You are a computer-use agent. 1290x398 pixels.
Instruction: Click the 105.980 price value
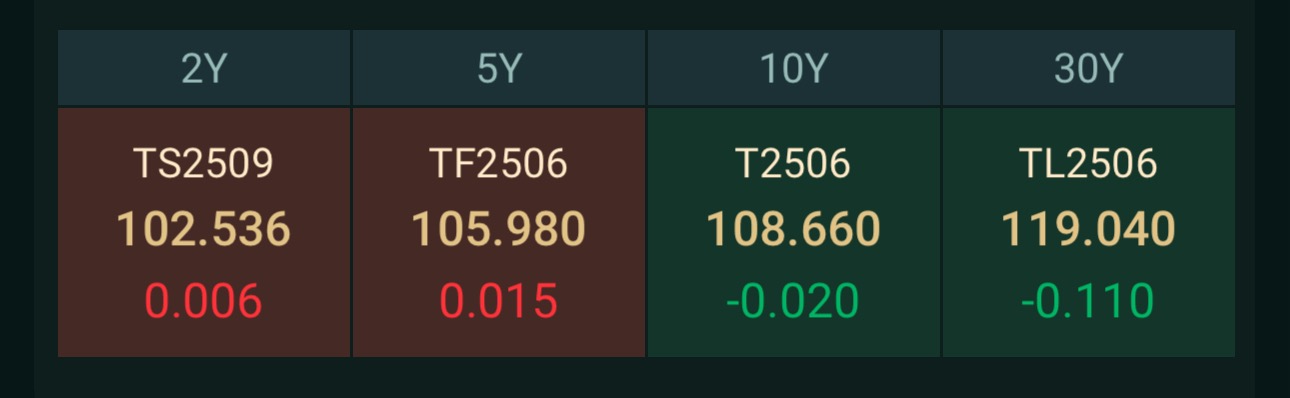(x=499, y=230)
